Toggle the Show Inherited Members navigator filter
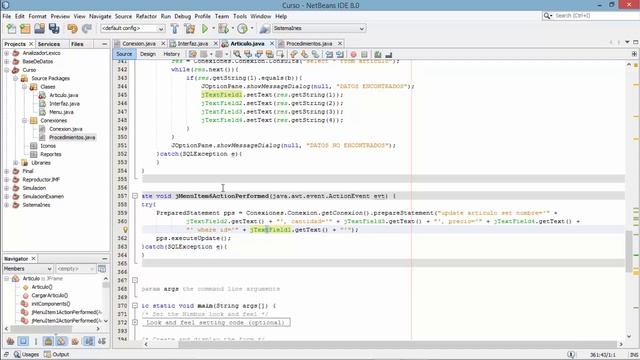The image size is (640, 360). click(x=10, y=341)
